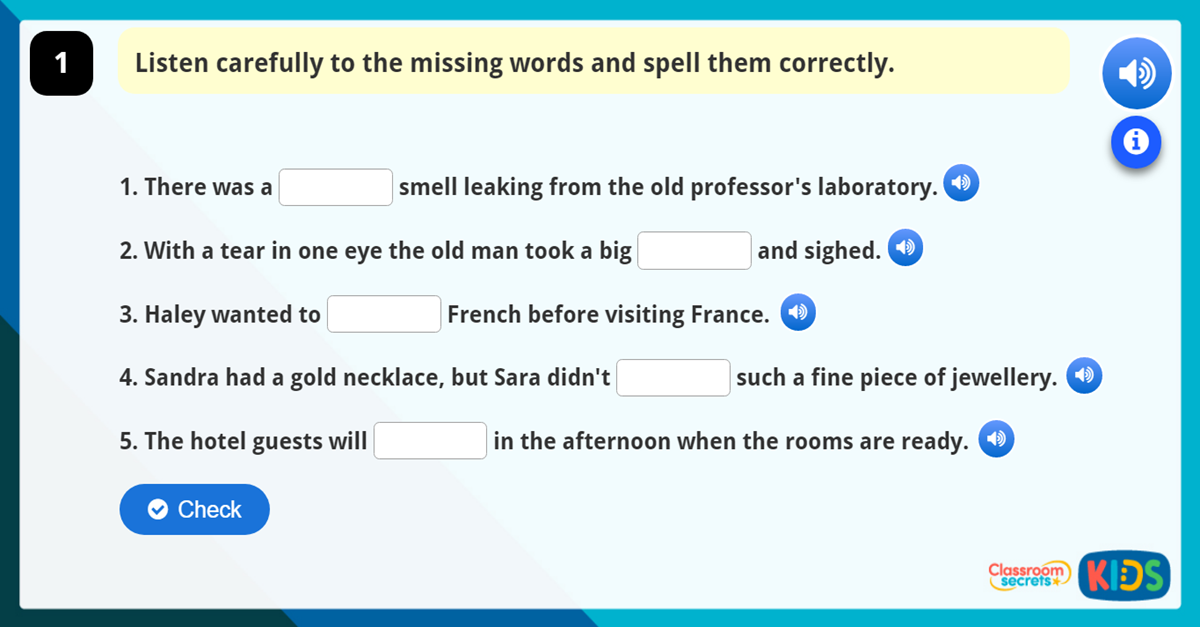Play audio for sentence 4 about gold necklace
The width and height of the screenshot is (1200, 627).
[x=1084, y=376]
